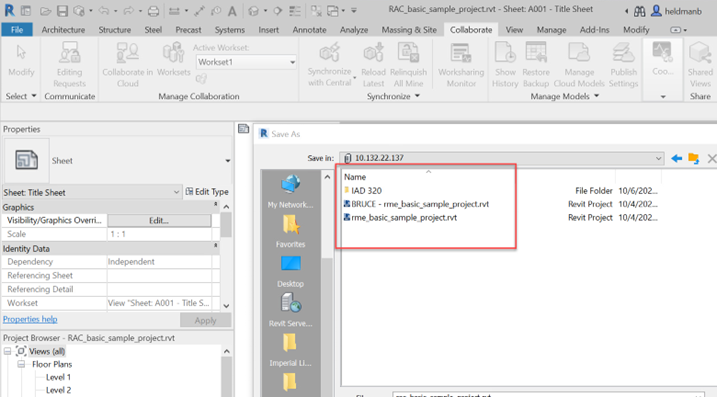The height and width of the screenshot is (397, 717).
Task: Click the Open folder quick access icon
Action: (45, 11)
